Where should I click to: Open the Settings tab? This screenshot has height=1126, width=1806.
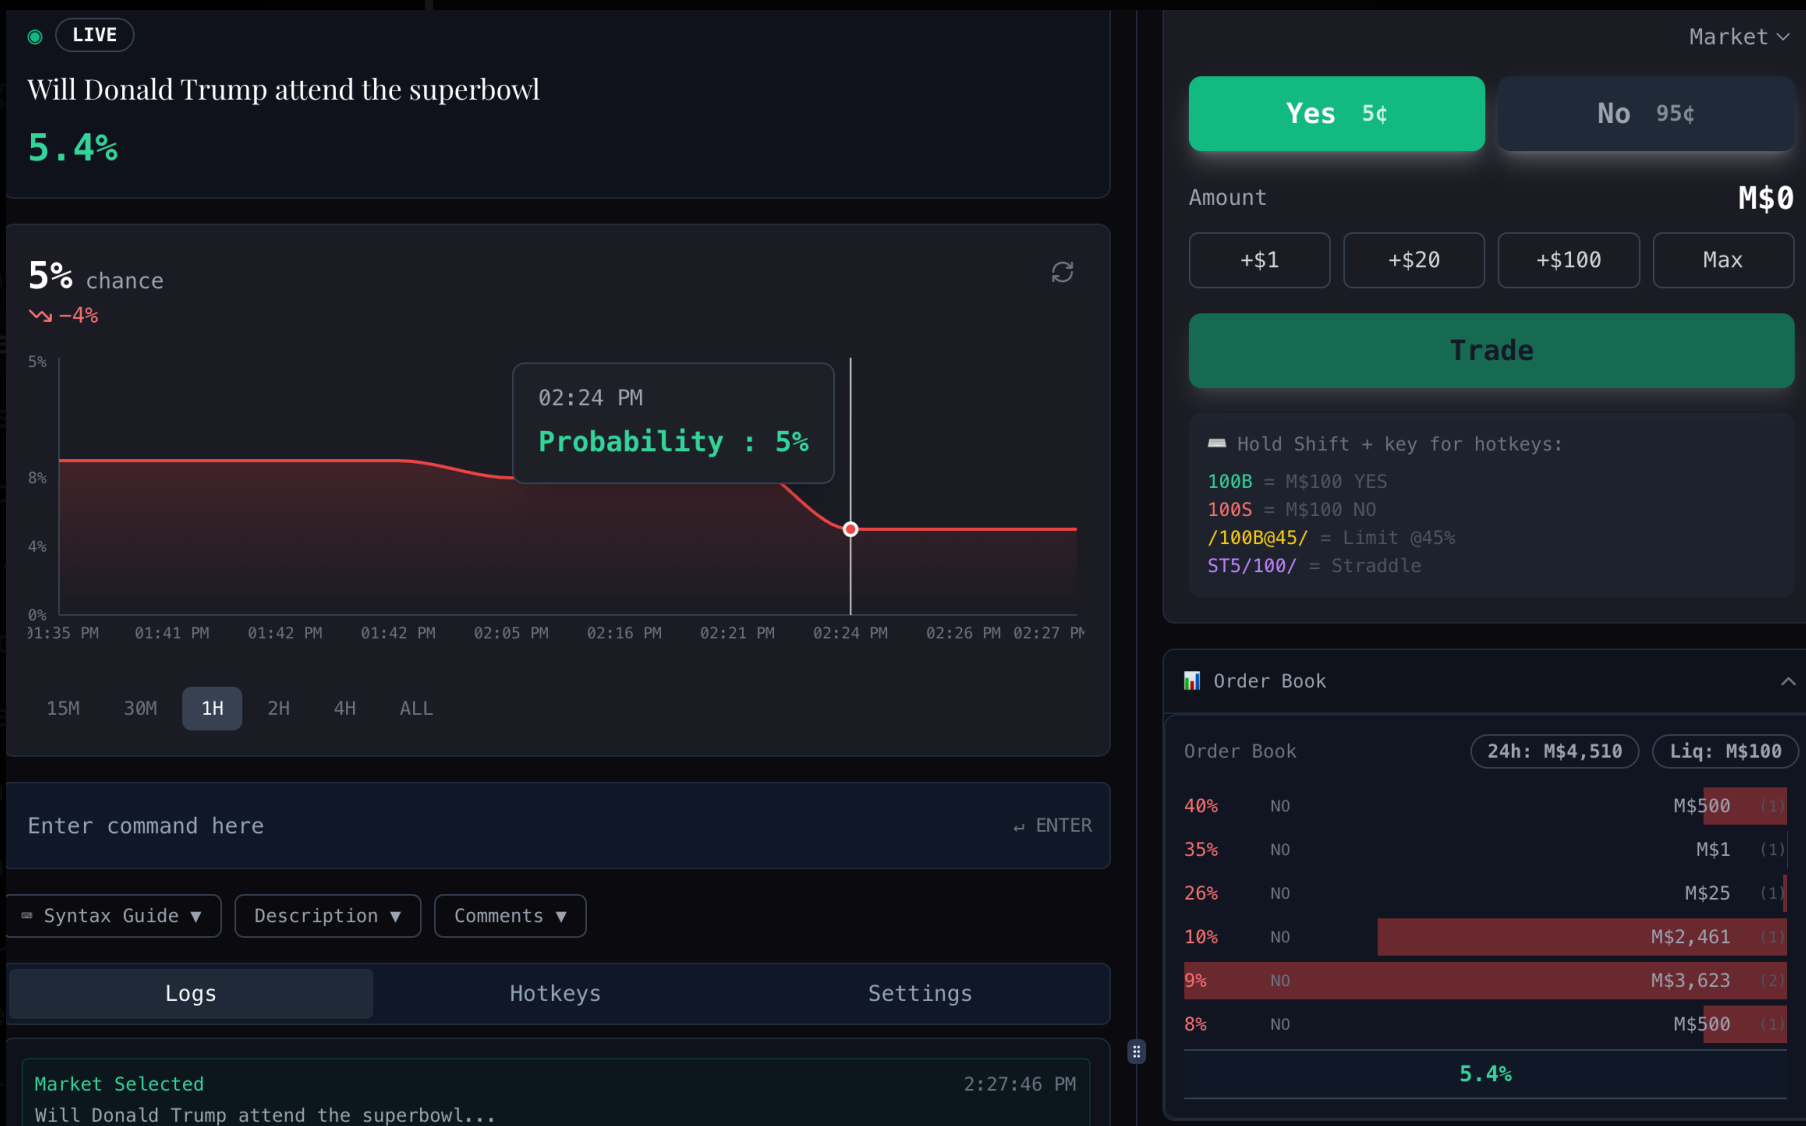[919, 993]
